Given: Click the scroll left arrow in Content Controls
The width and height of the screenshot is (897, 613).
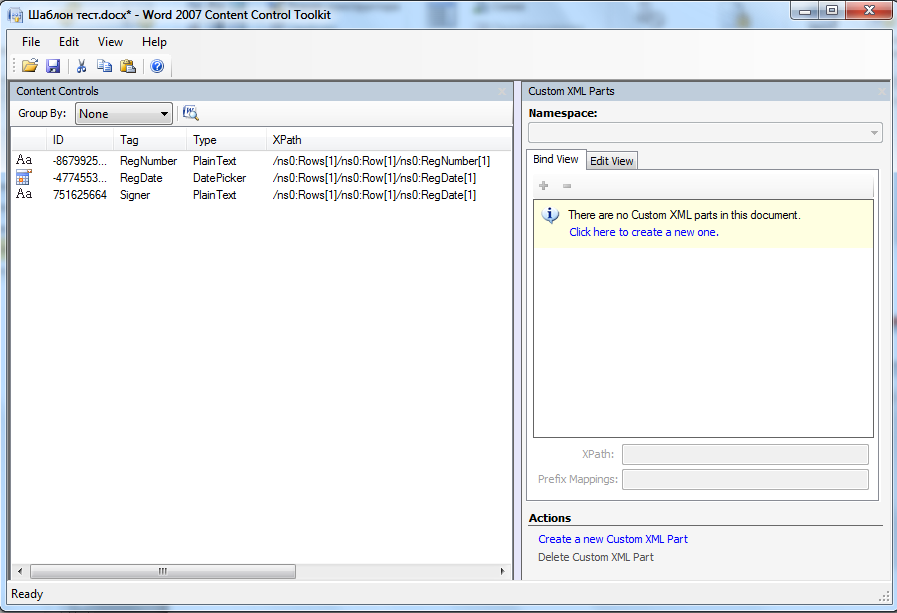Looking at the screenshot, I should 20,571.
